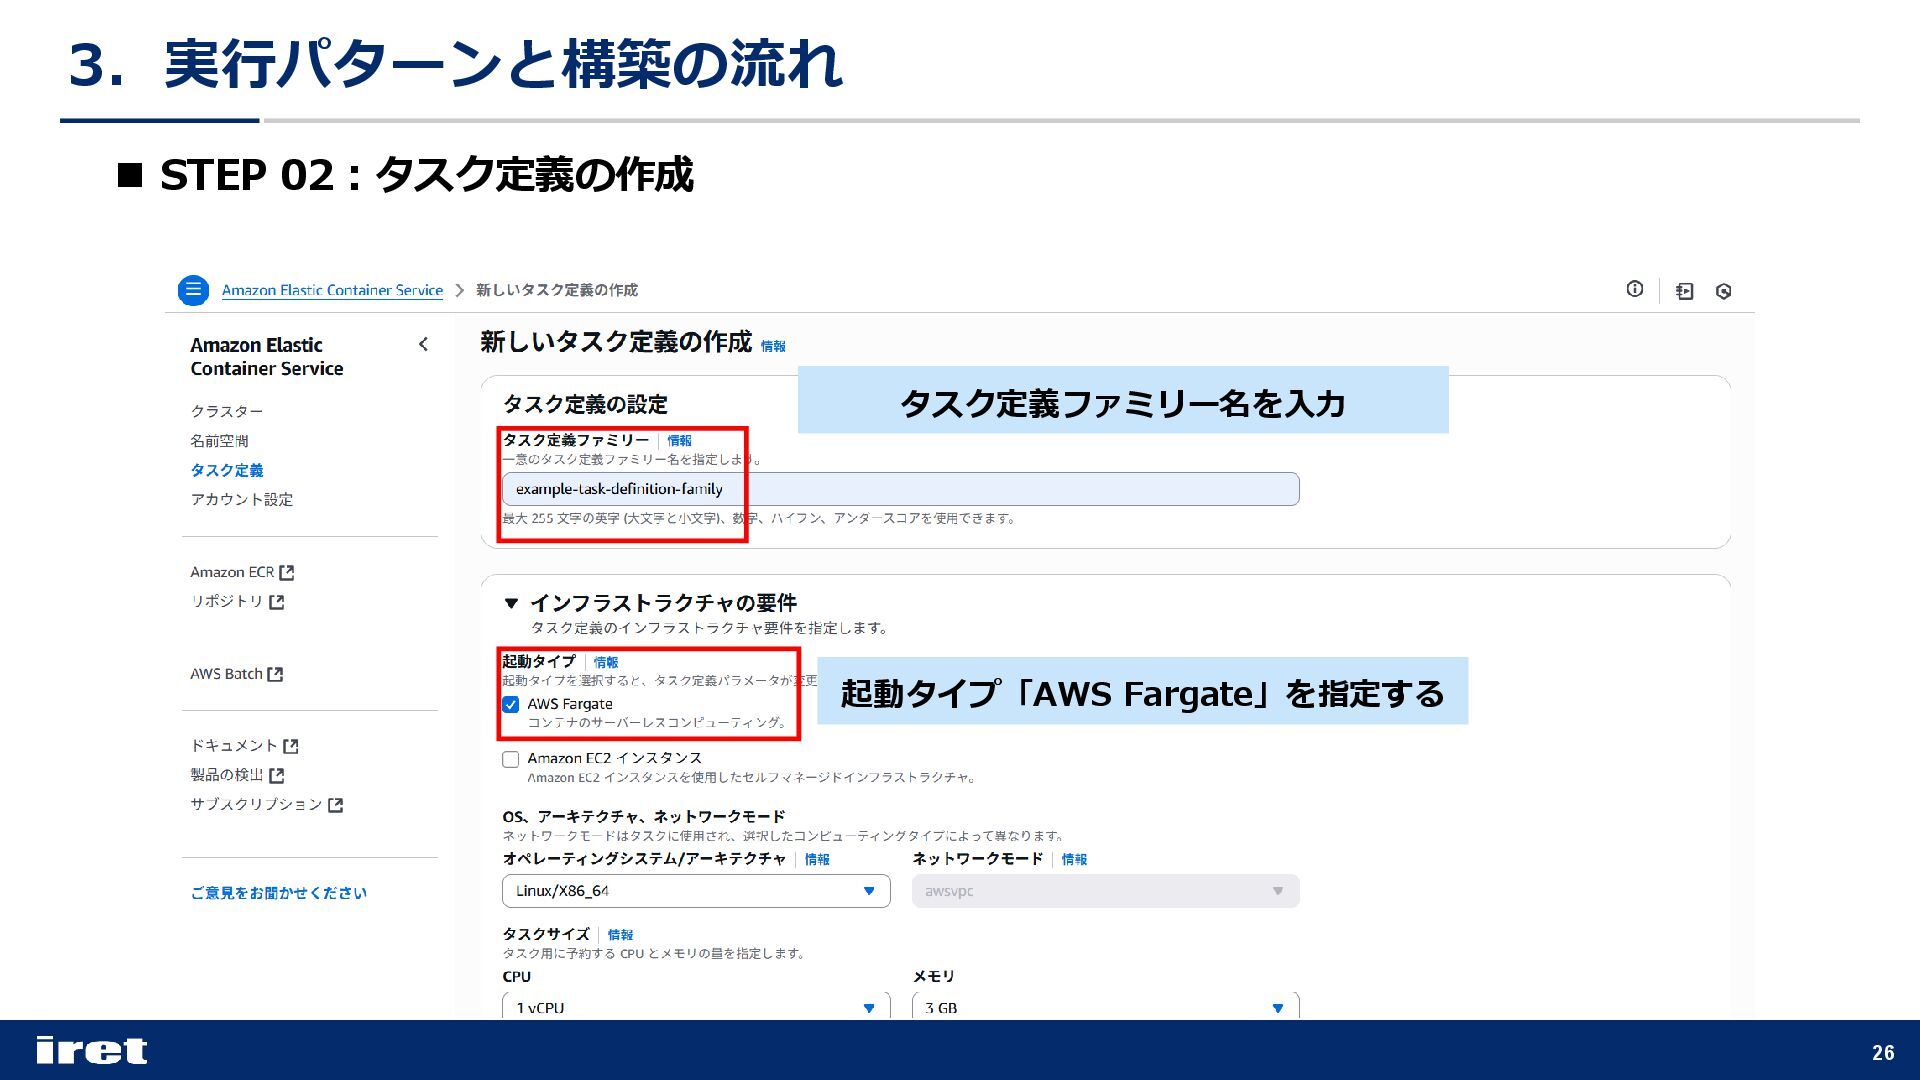The width and height of the screenshot is (1920, 1080).
Task: Click Amazon Elastic Container Service breadcrumb link
Action: pyautogui.click(x=332, y=290)
